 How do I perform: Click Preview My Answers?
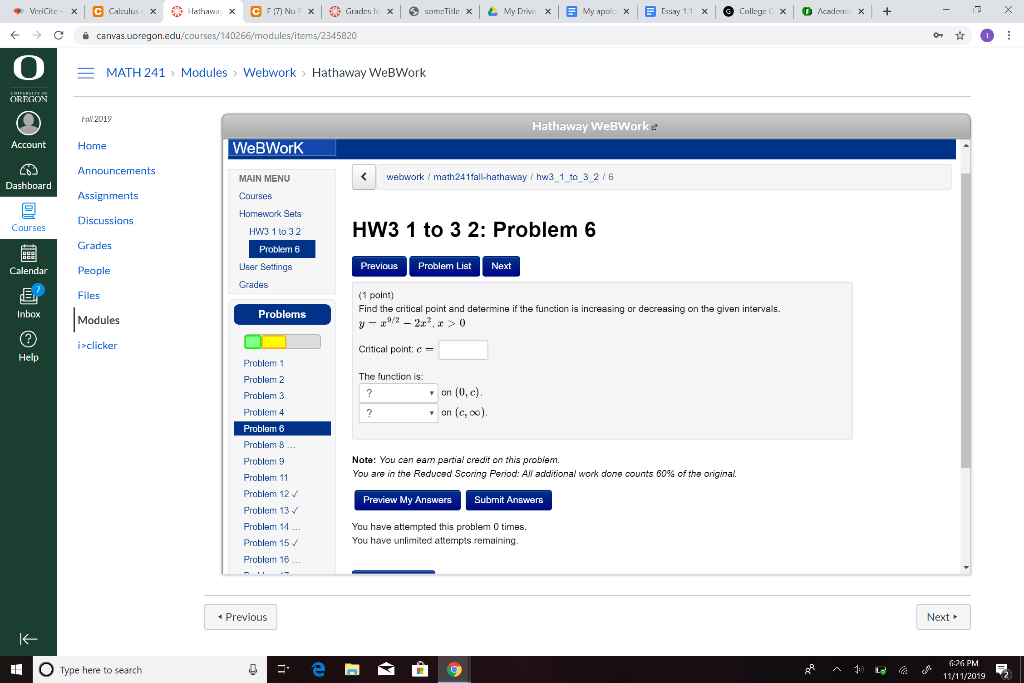tap(406, 500)
